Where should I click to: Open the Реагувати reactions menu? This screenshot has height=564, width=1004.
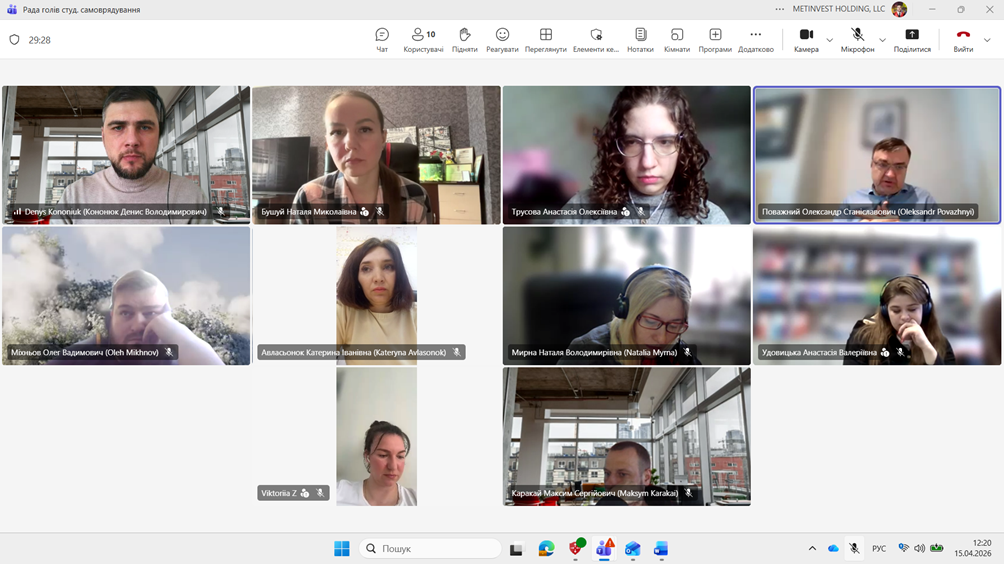(502, 39)
